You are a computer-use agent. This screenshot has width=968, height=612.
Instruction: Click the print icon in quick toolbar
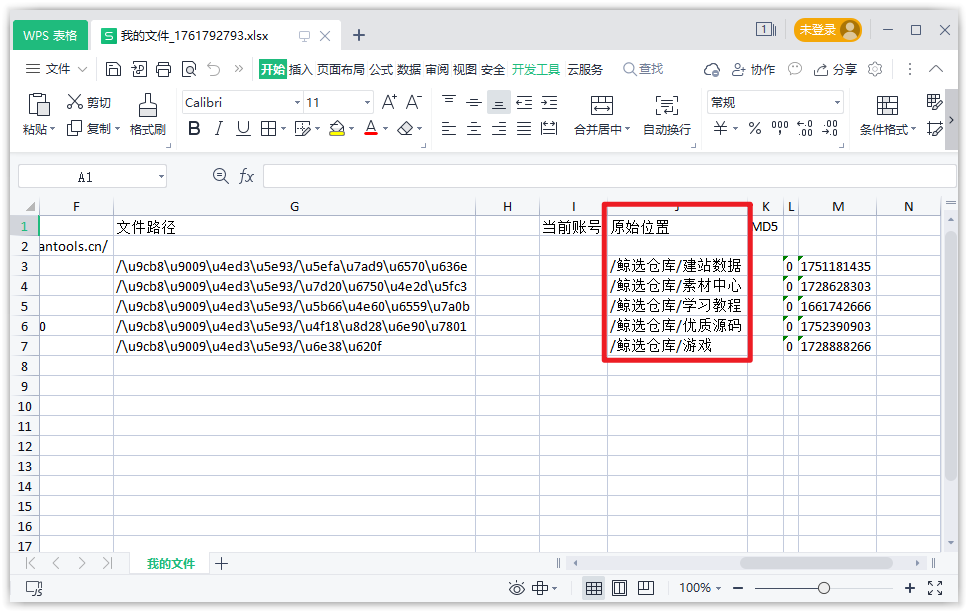pyautogui.click(x=163, y=69)
